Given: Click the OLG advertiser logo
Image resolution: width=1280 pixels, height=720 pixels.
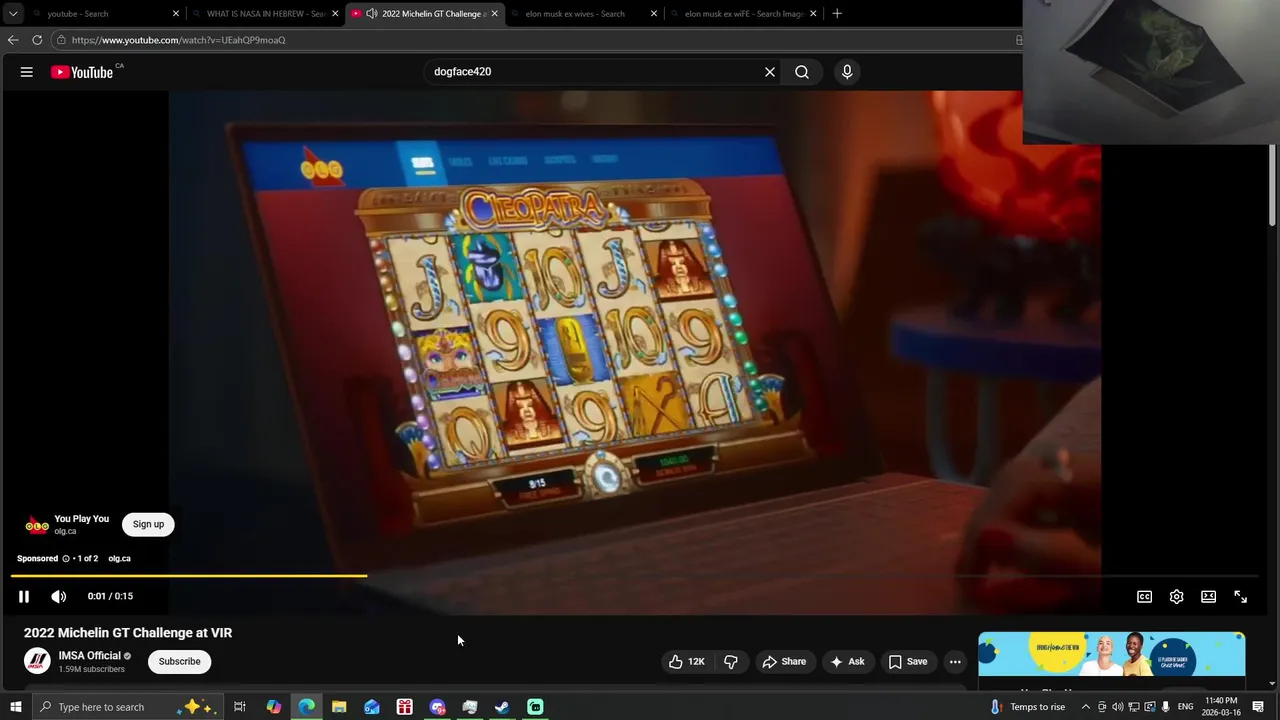Looking at the screenshot, I should click(37, 525).
